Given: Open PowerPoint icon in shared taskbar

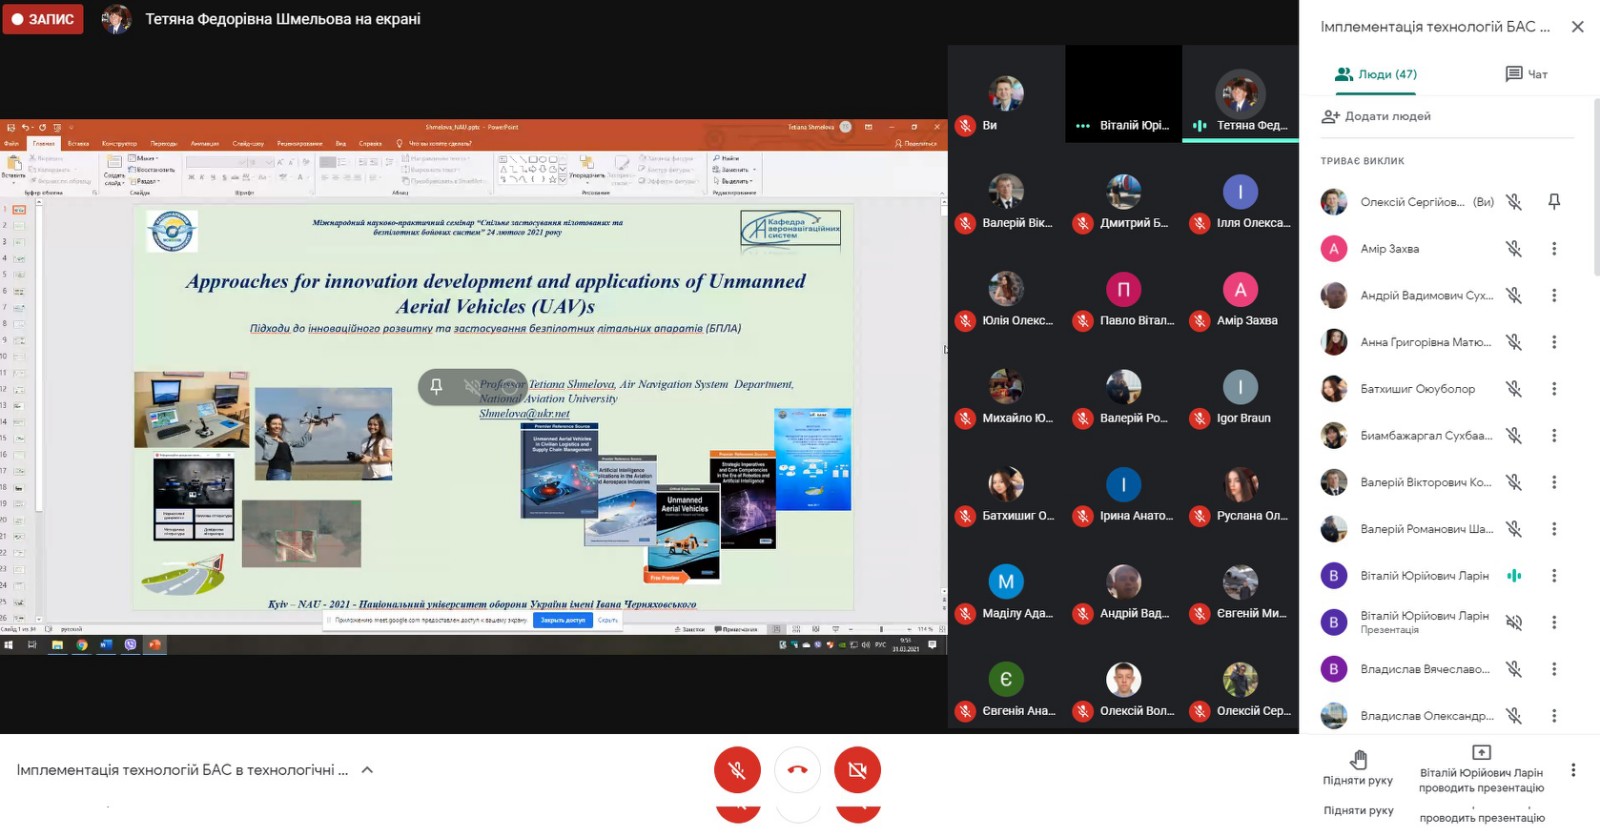Looking at the screenshot, I should point(155,645).
